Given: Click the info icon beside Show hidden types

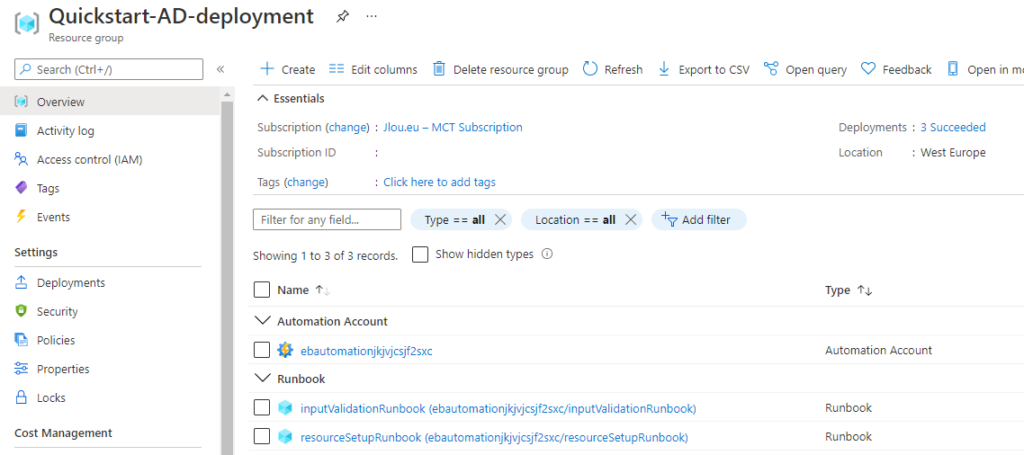Looking at the screenshot, I should (x=547, y=254).
